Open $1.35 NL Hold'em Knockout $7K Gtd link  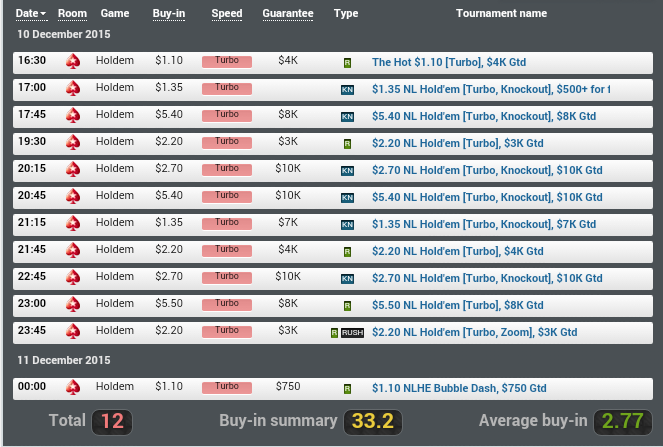tap(484, 225)
